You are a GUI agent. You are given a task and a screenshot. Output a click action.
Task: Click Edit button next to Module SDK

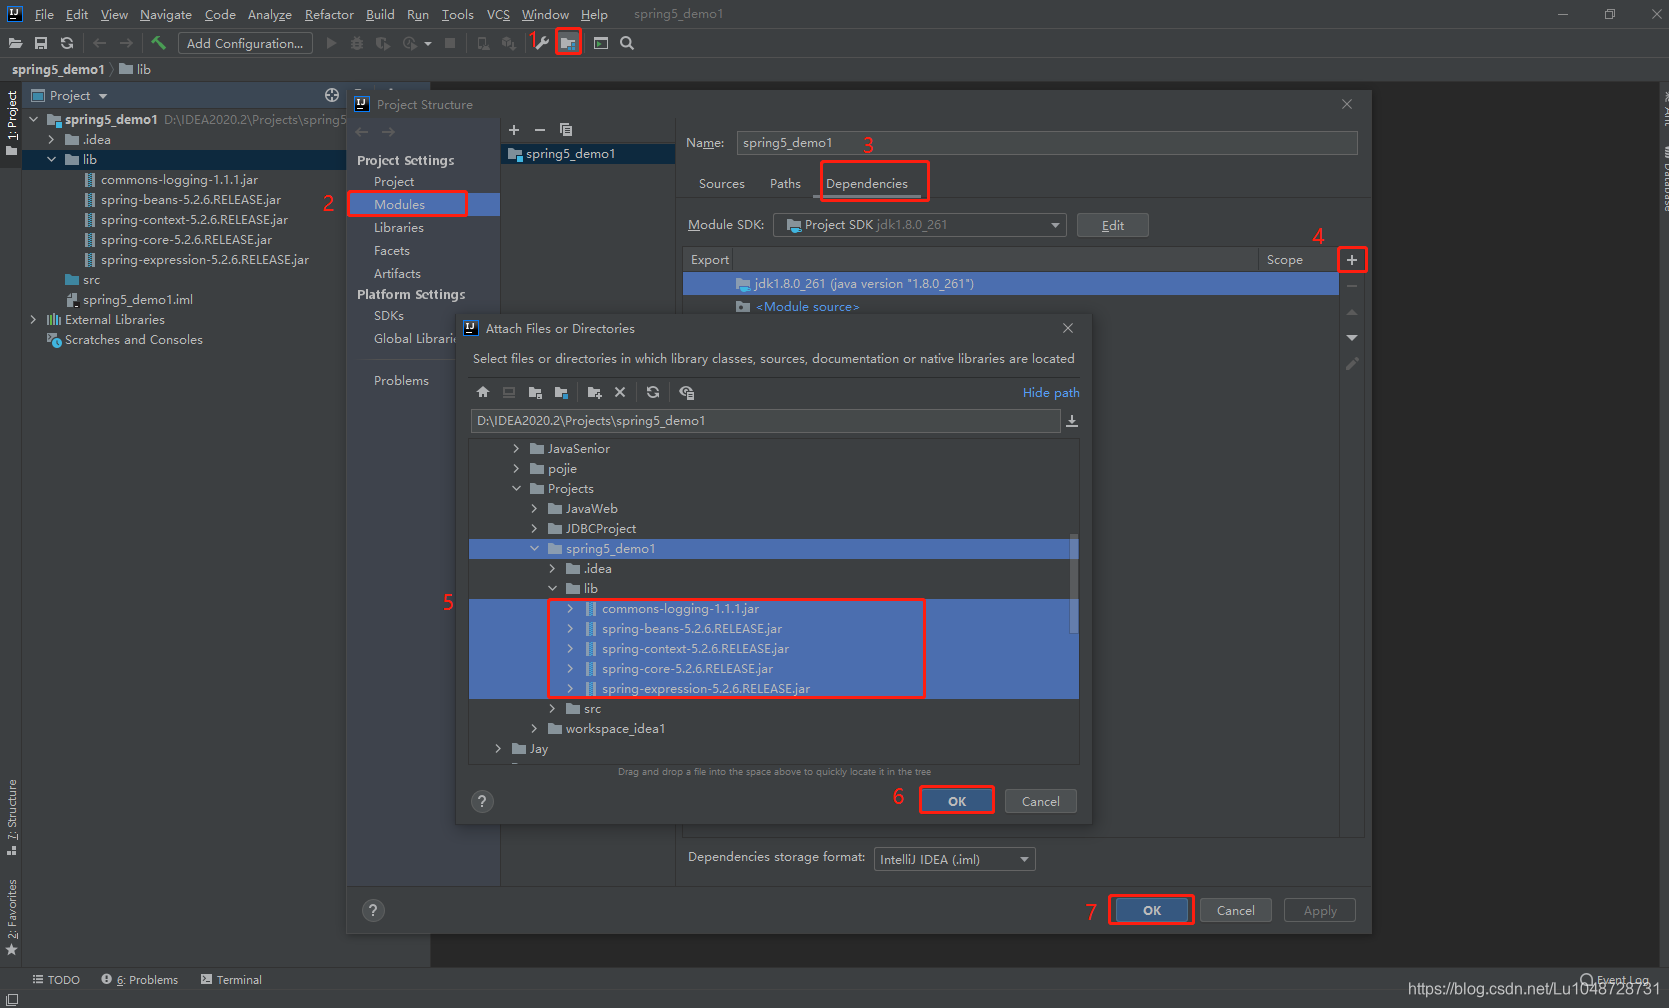(x=1112, y=225)
